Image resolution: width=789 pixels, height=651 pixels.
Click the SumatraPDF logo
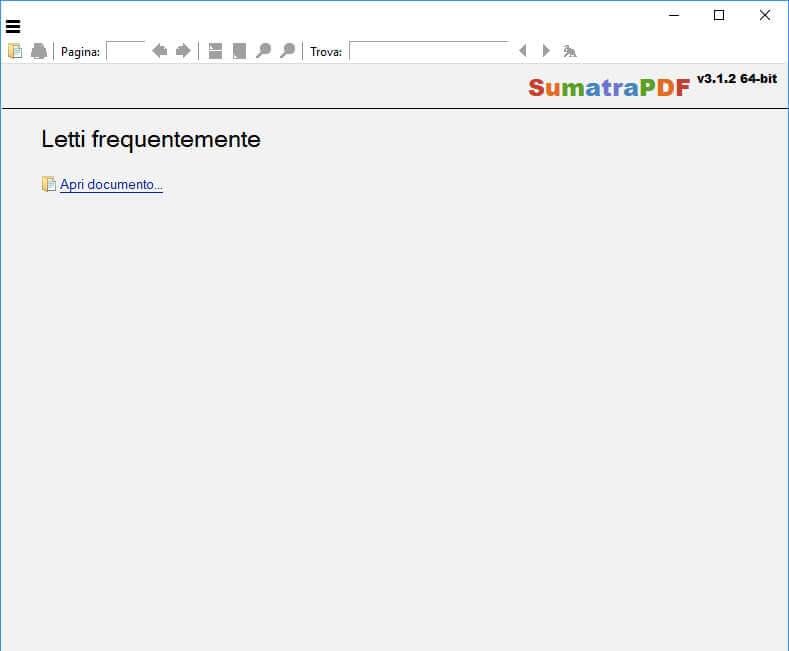point(609,88)
